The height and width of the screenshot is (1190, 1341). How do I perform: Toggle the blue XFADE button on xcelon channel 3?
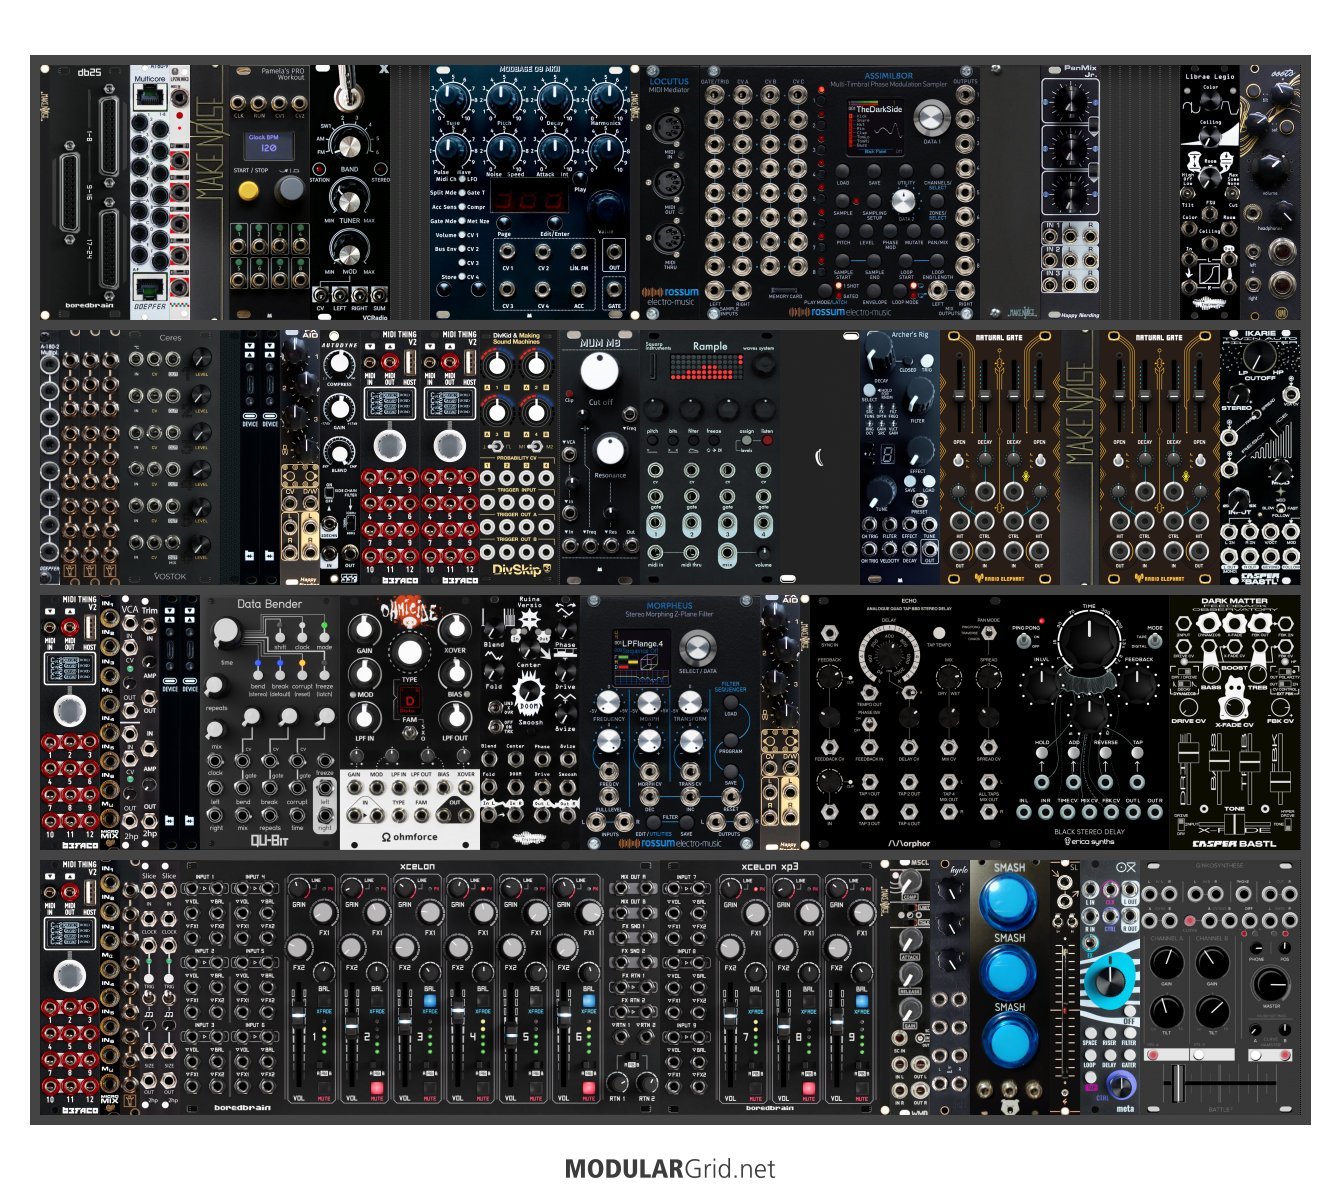430,1000
